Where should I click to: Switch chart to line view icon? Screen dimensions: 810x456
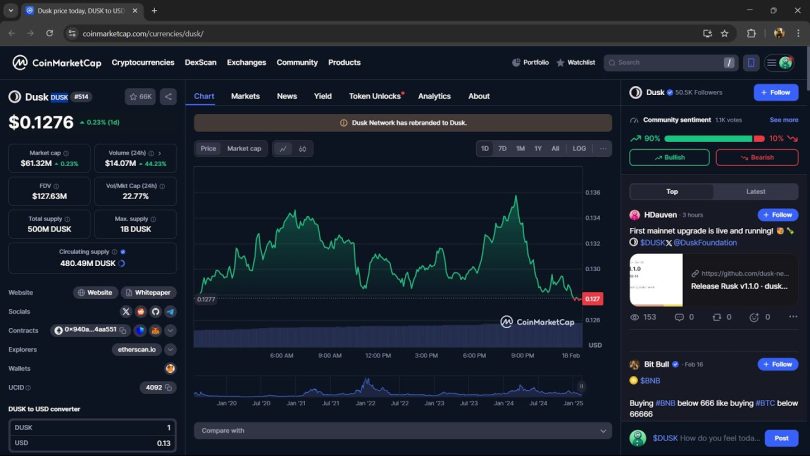(283, 149)
